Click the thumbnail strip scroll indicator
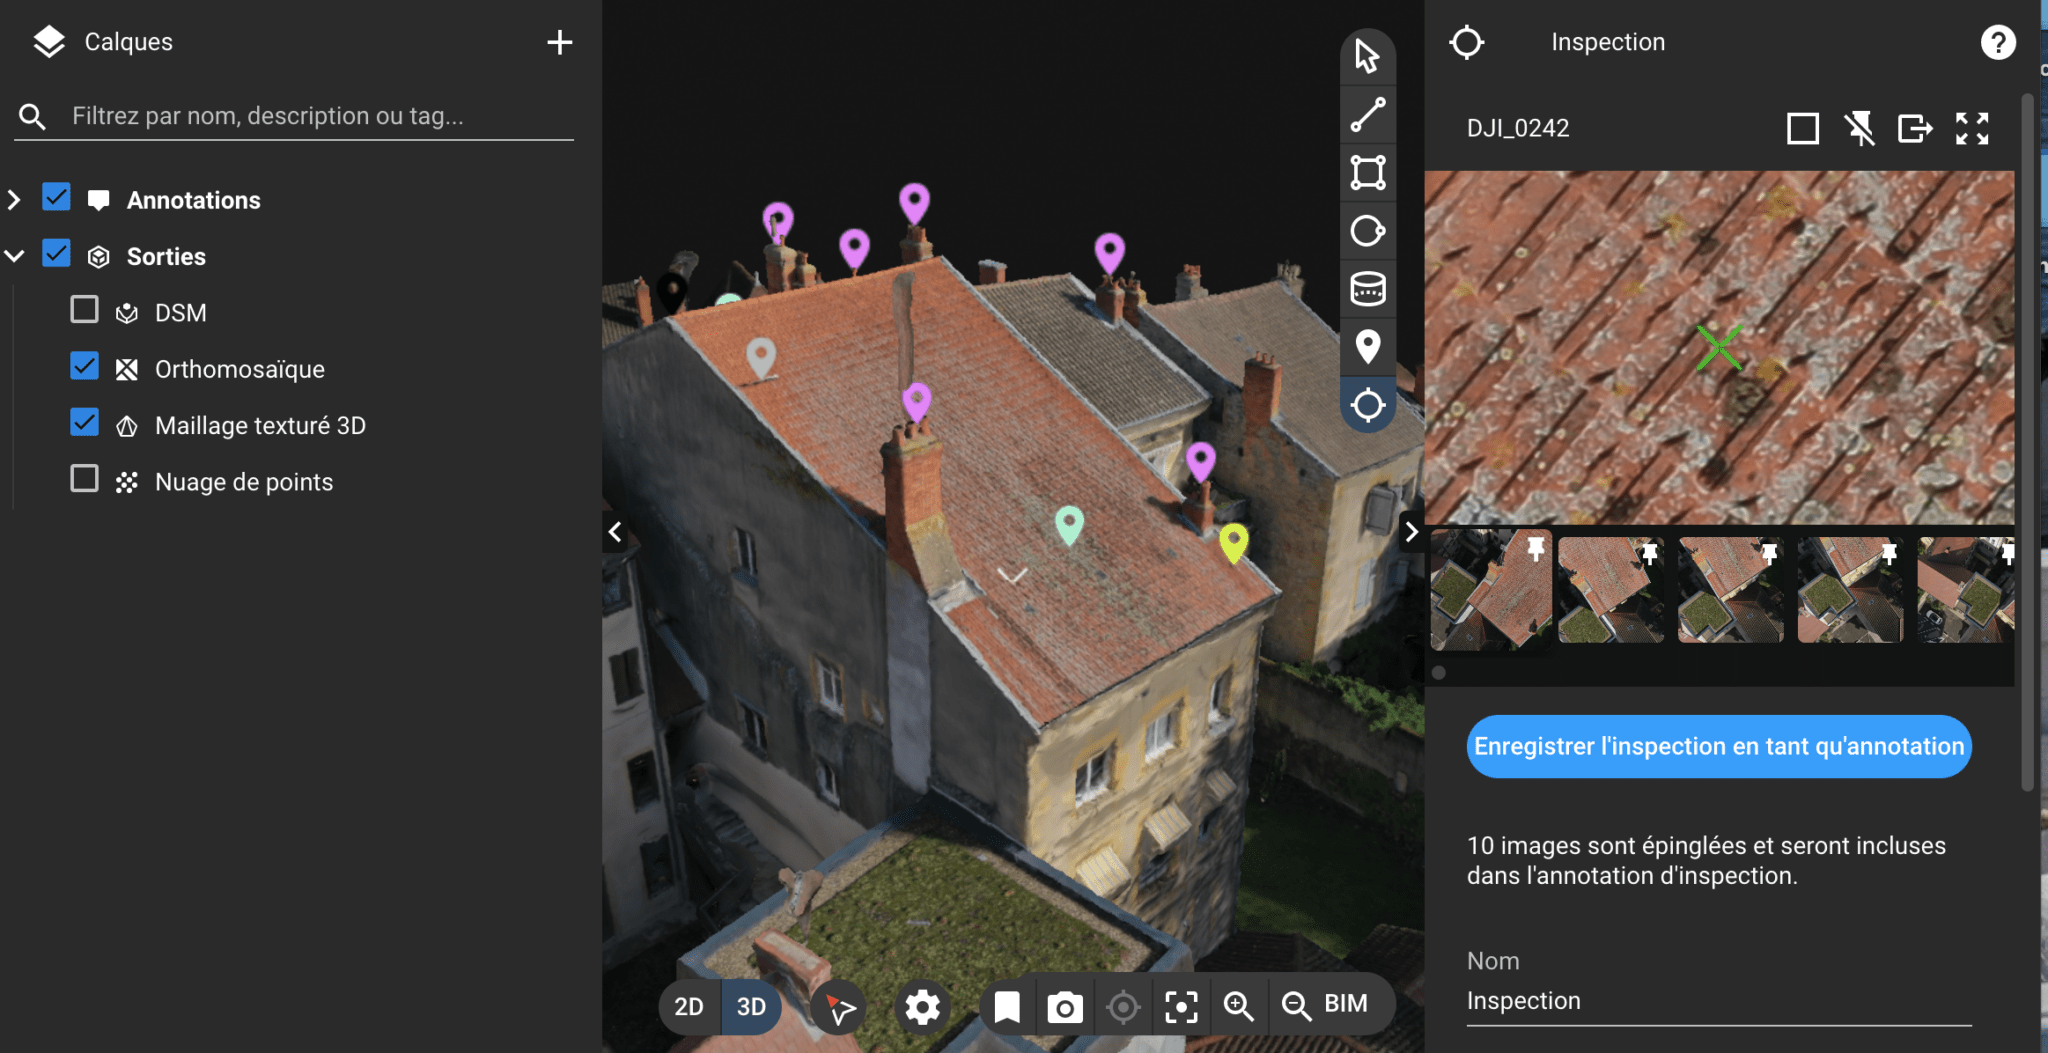This screenshot has height=1053, width=2048. point(1439,672)
